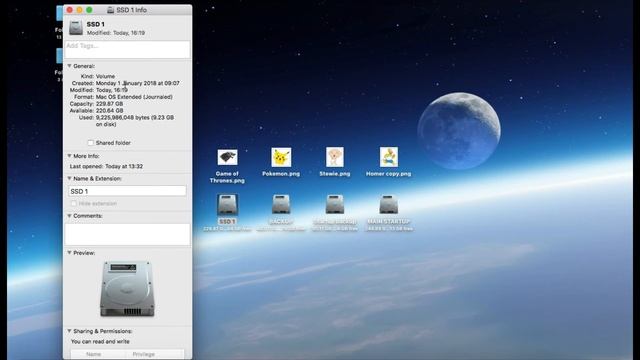
Task: Collapse the General section
Action: coord(69,66)
